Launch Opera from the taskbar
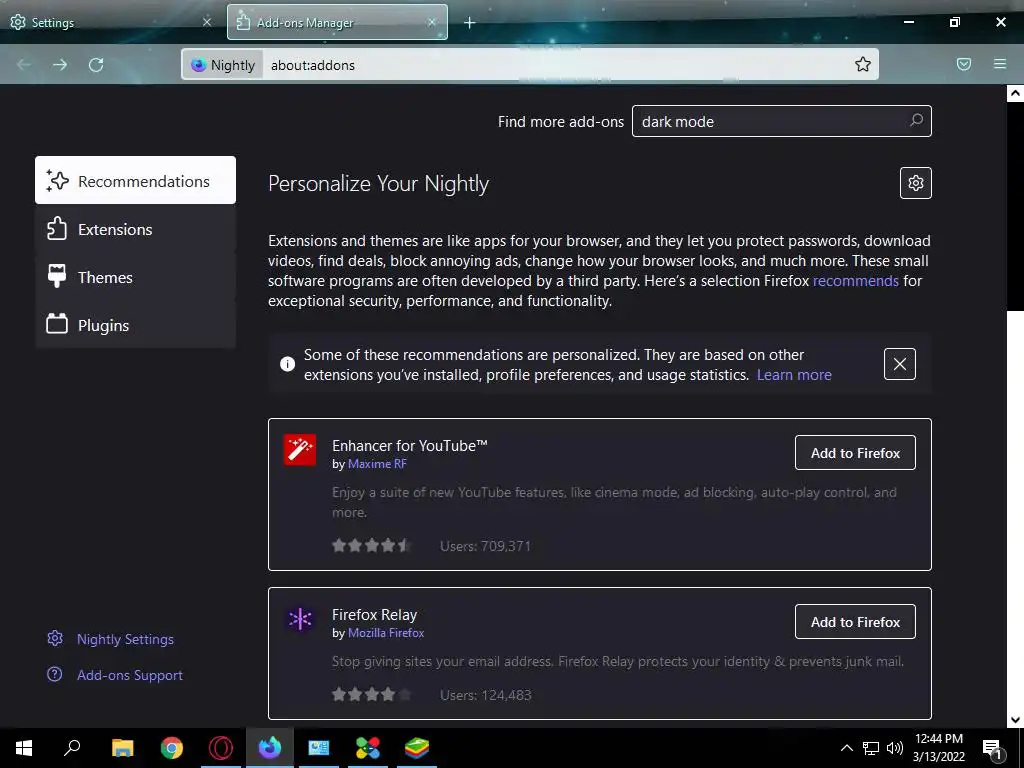This screenshot has width=1024, height=768. (x=221, y=748)
